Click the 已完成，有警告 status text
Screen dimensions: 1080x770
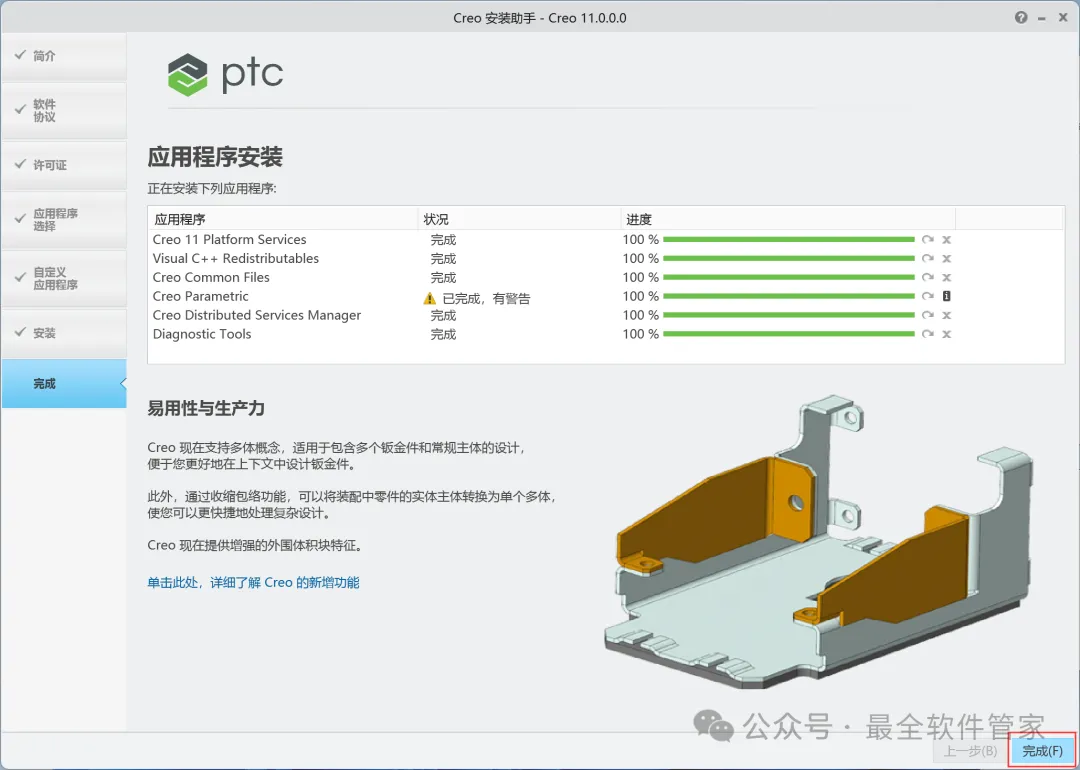486,299
